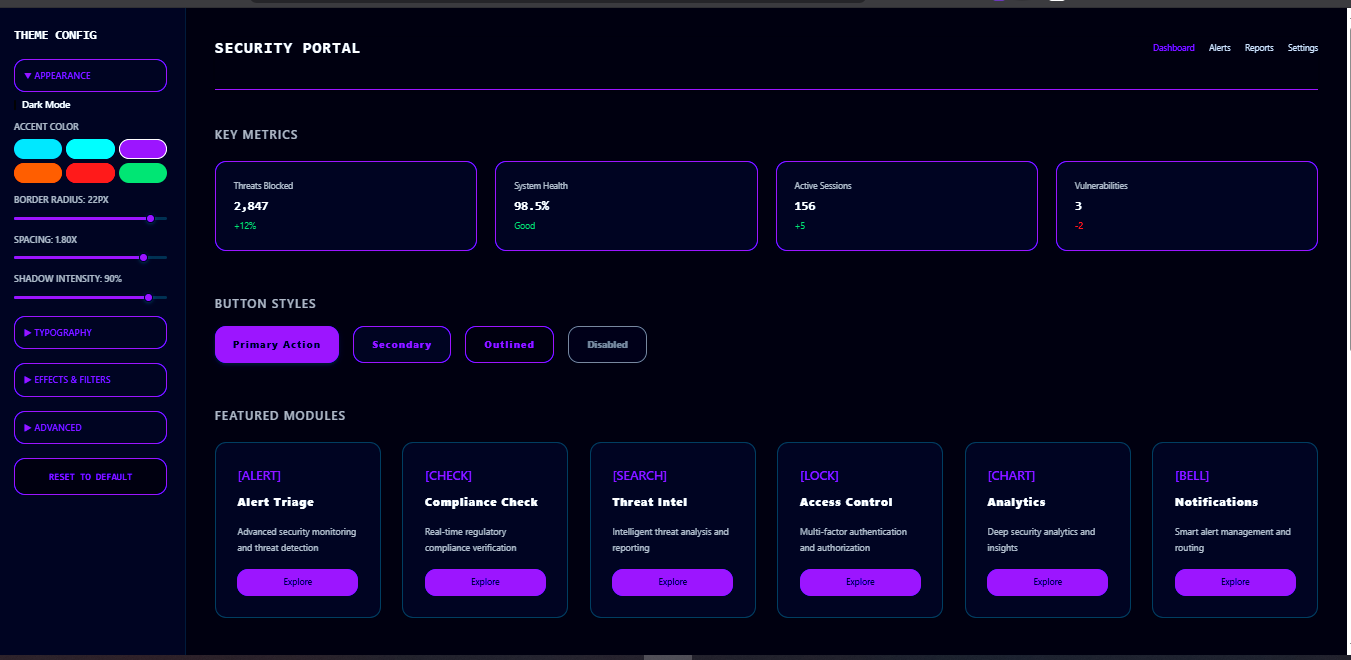Click the Key Metrics heading
1351x660 pixels.
[x=256, y=135]
